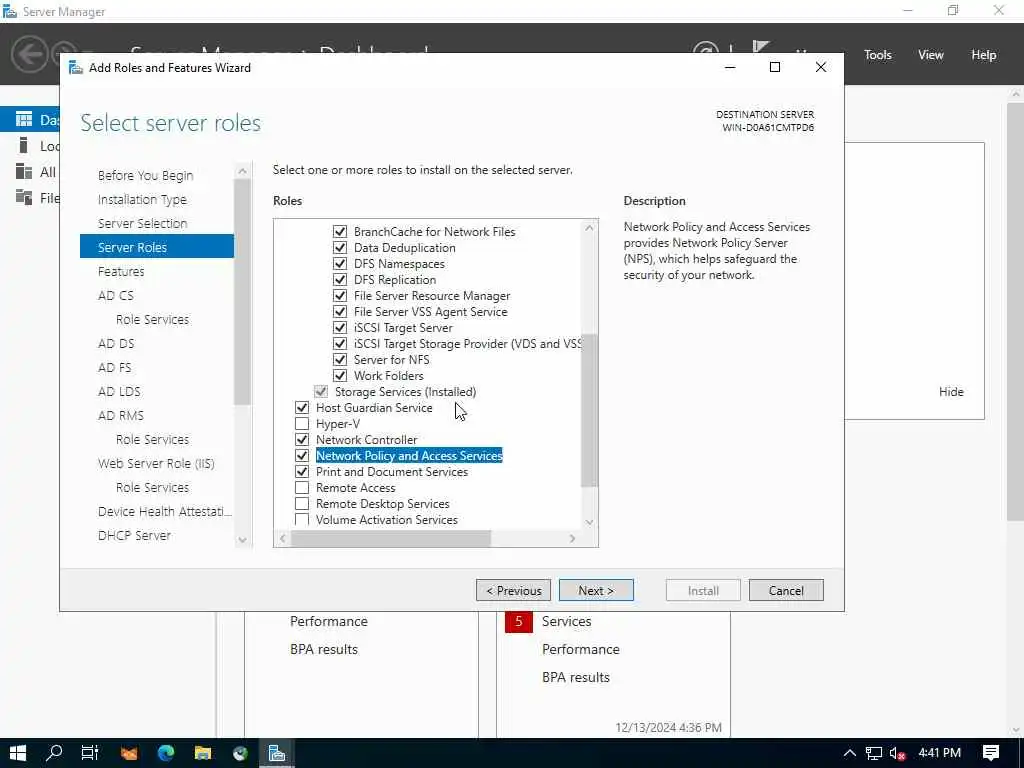Image resolution: width=1024 pixels, height=768 pixels.
Task: Uncheck Print and Document Services
Action: click(302, 472)
